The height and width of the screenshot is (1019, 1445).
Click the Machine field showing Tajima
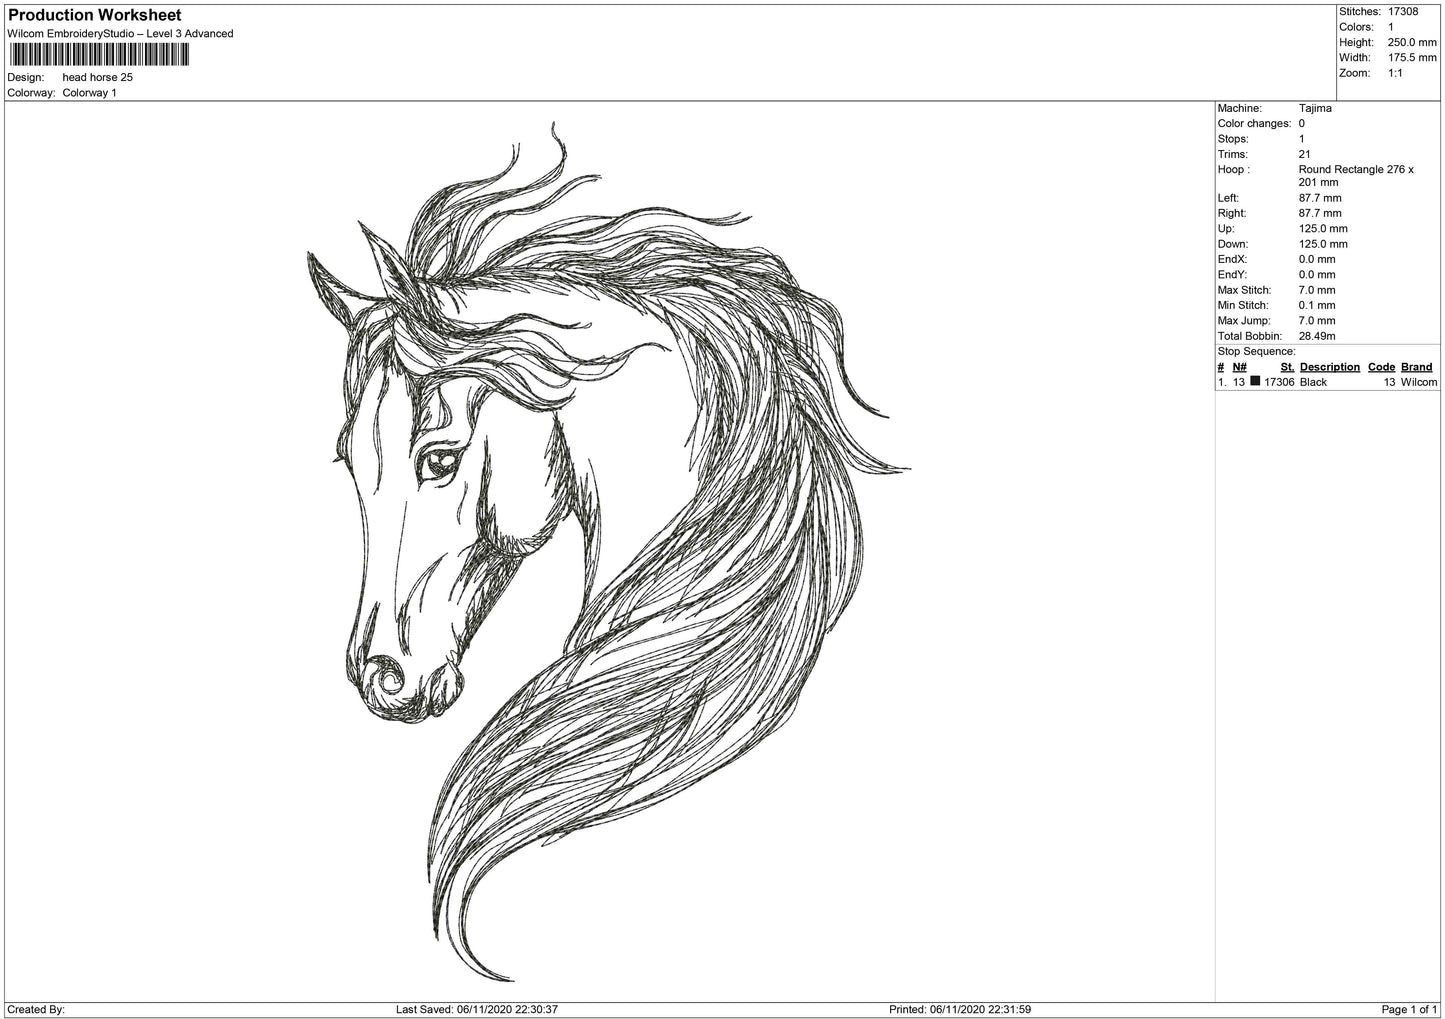pyautogui.click(x=1315, y=107)
